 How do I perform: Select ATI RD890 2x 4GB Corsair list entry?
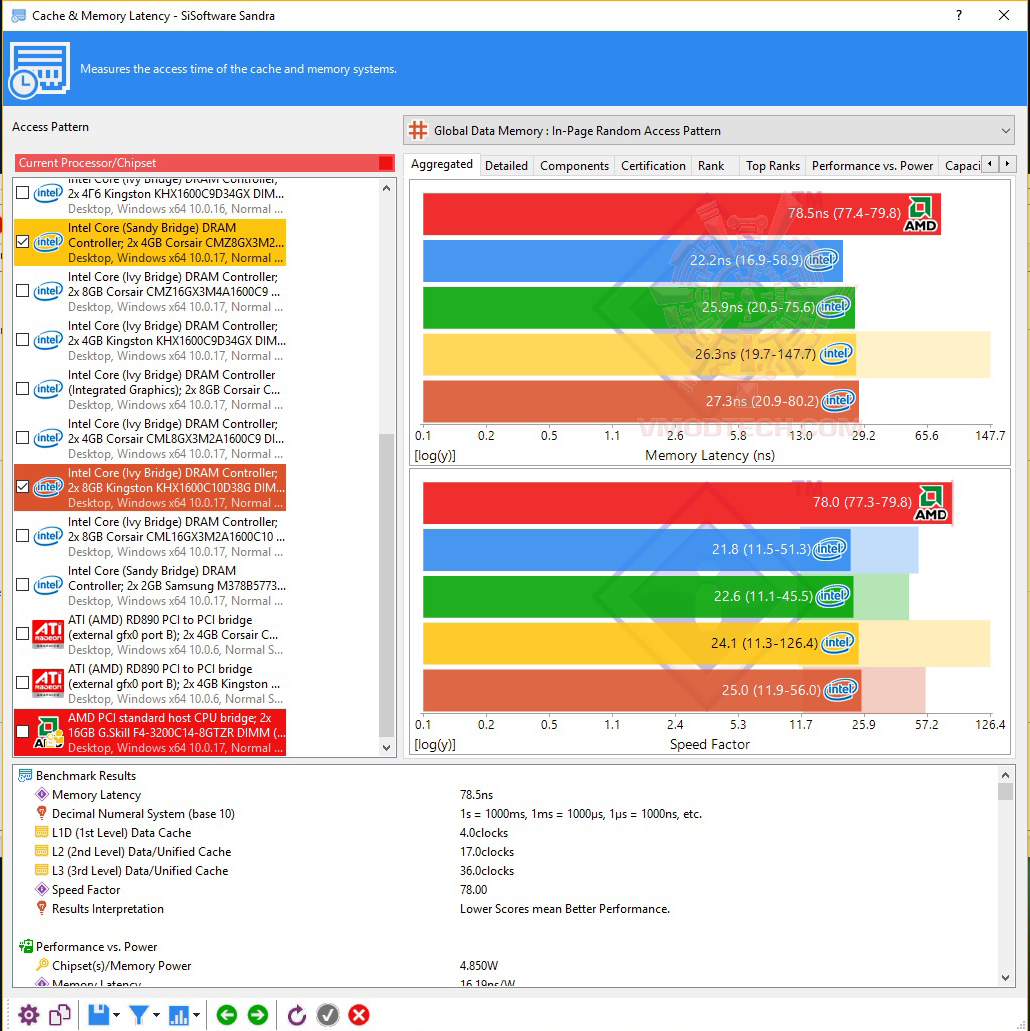[150, 635]
